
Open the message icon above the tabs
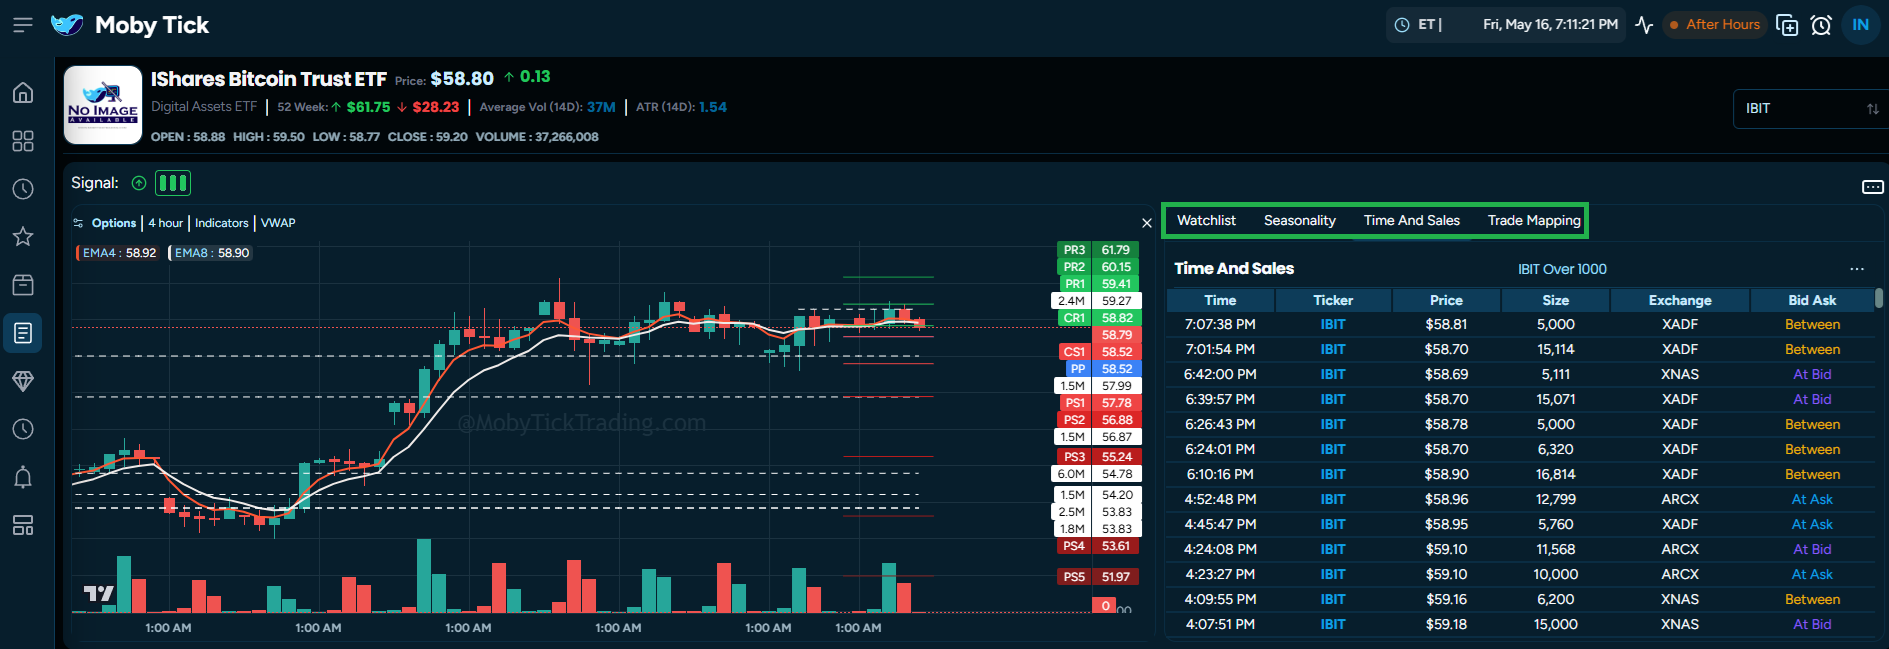[x=1873, y=187]
